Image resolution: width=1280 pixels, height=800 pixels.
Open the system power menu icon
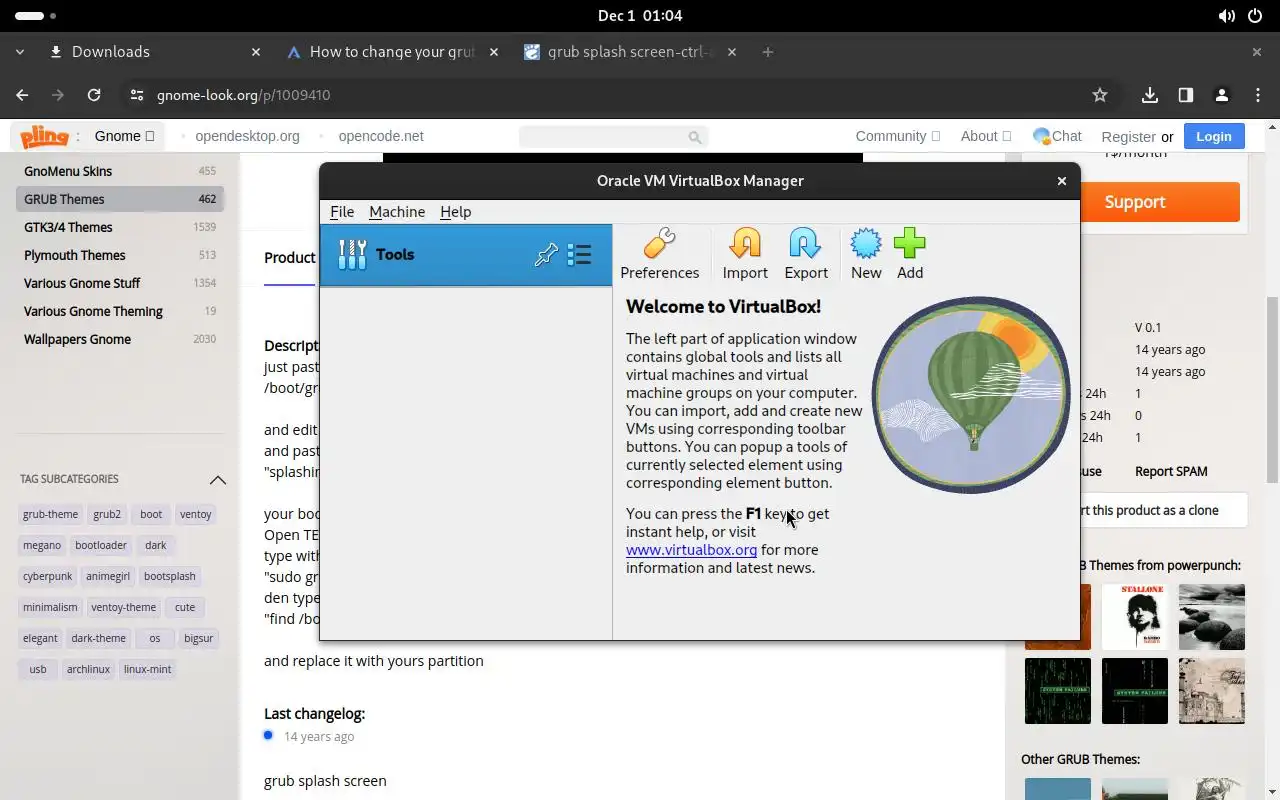click(1256, 16)
